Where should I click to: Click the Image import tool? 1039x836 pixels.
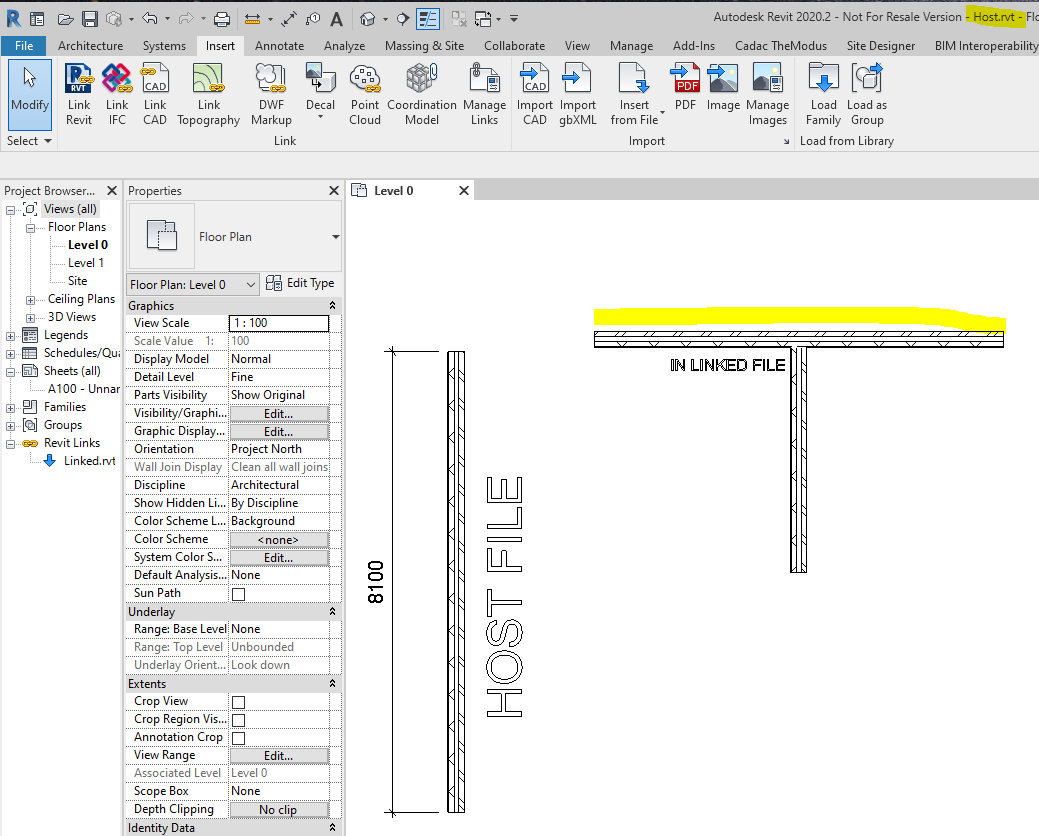(x=723, y=86)
